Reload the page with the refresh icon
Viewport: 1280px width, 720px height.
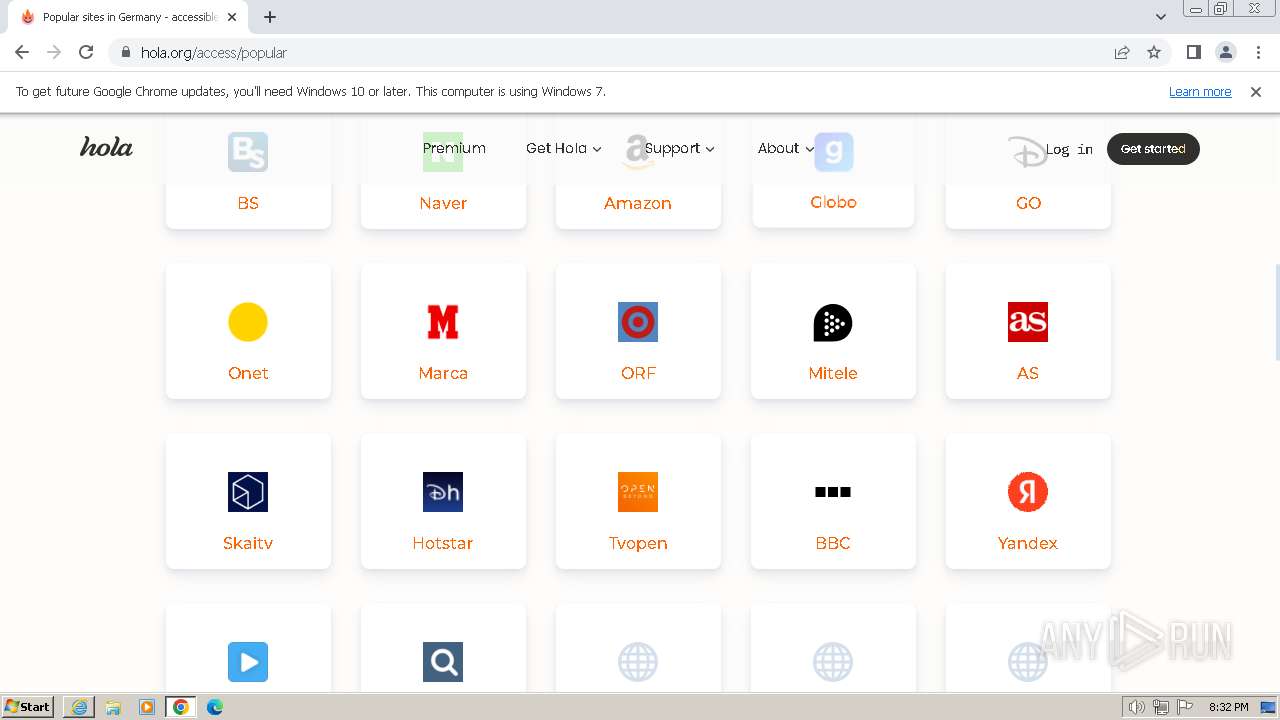click(86, 52)
